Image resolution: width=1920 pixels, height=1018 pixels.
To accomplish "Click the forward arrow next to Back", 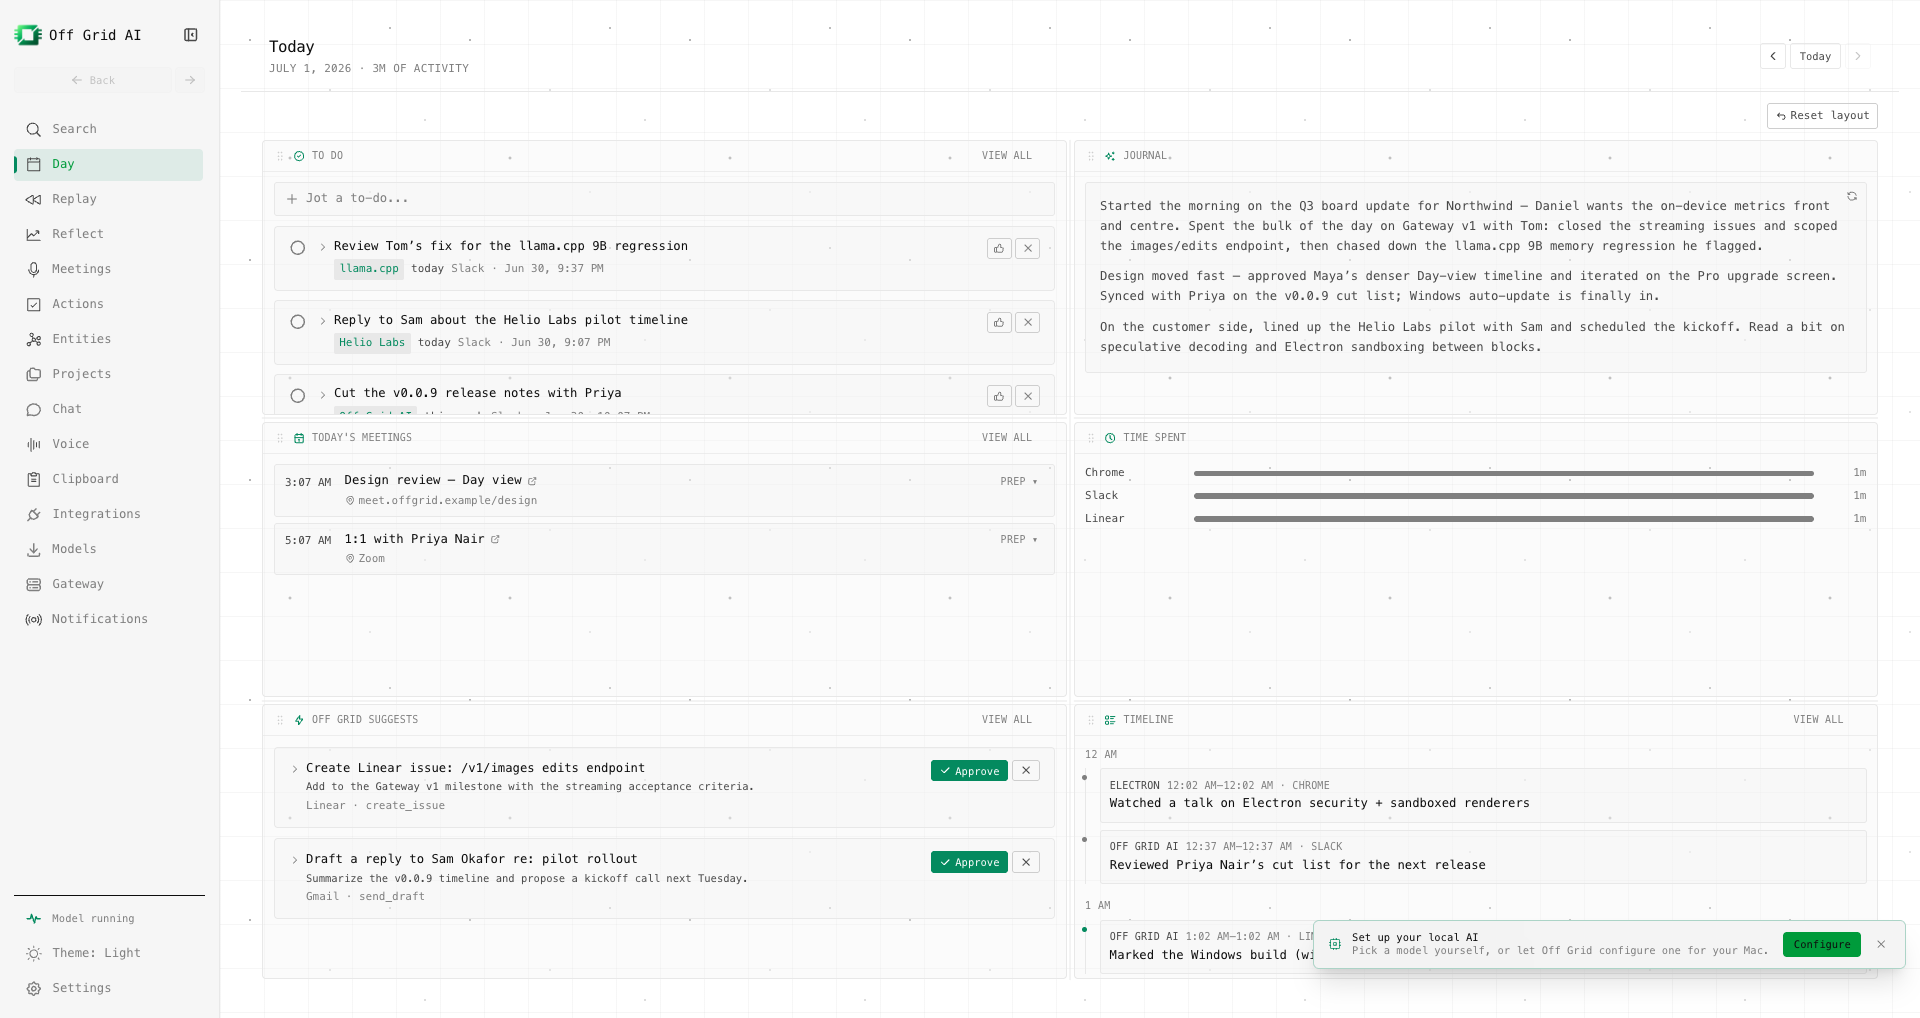I will (190, 80).
